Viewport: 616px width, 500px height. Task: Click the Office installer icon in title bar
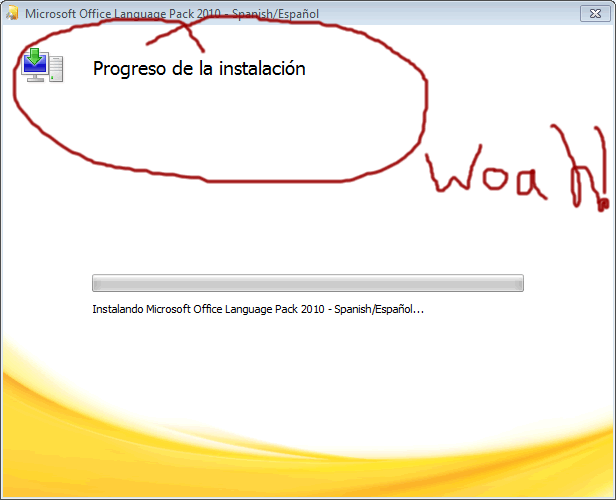pos(12,13)
